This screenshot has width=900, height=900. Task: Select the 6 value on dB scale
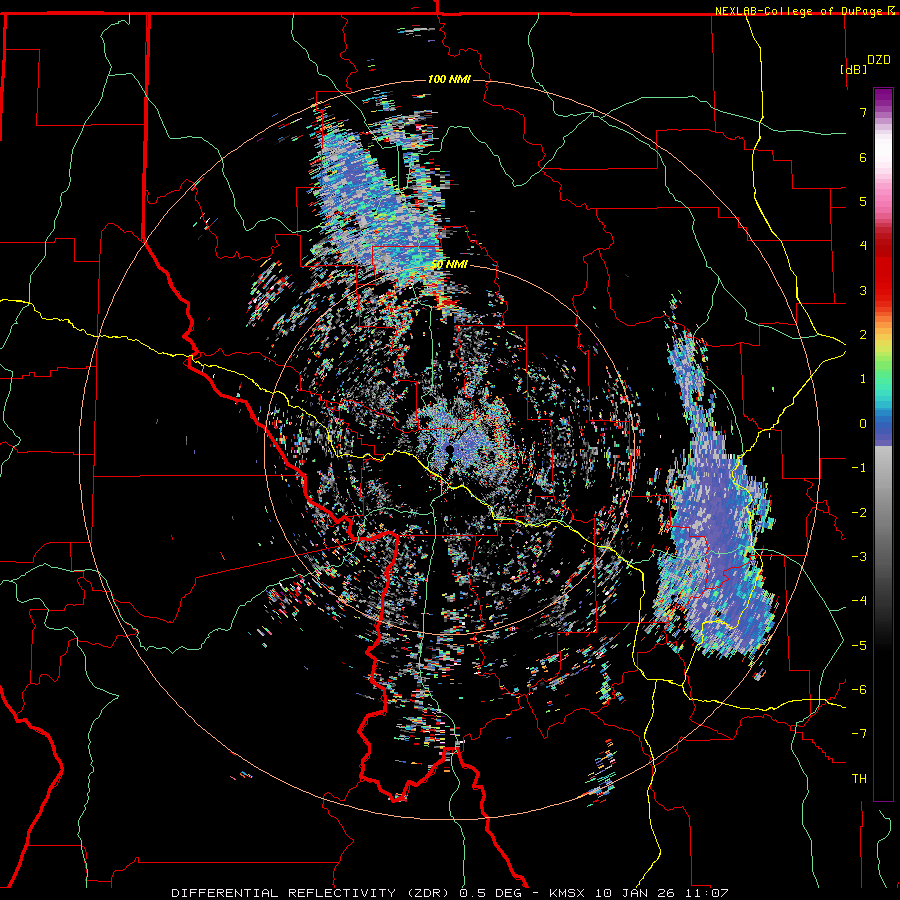(x=863, y=157)
